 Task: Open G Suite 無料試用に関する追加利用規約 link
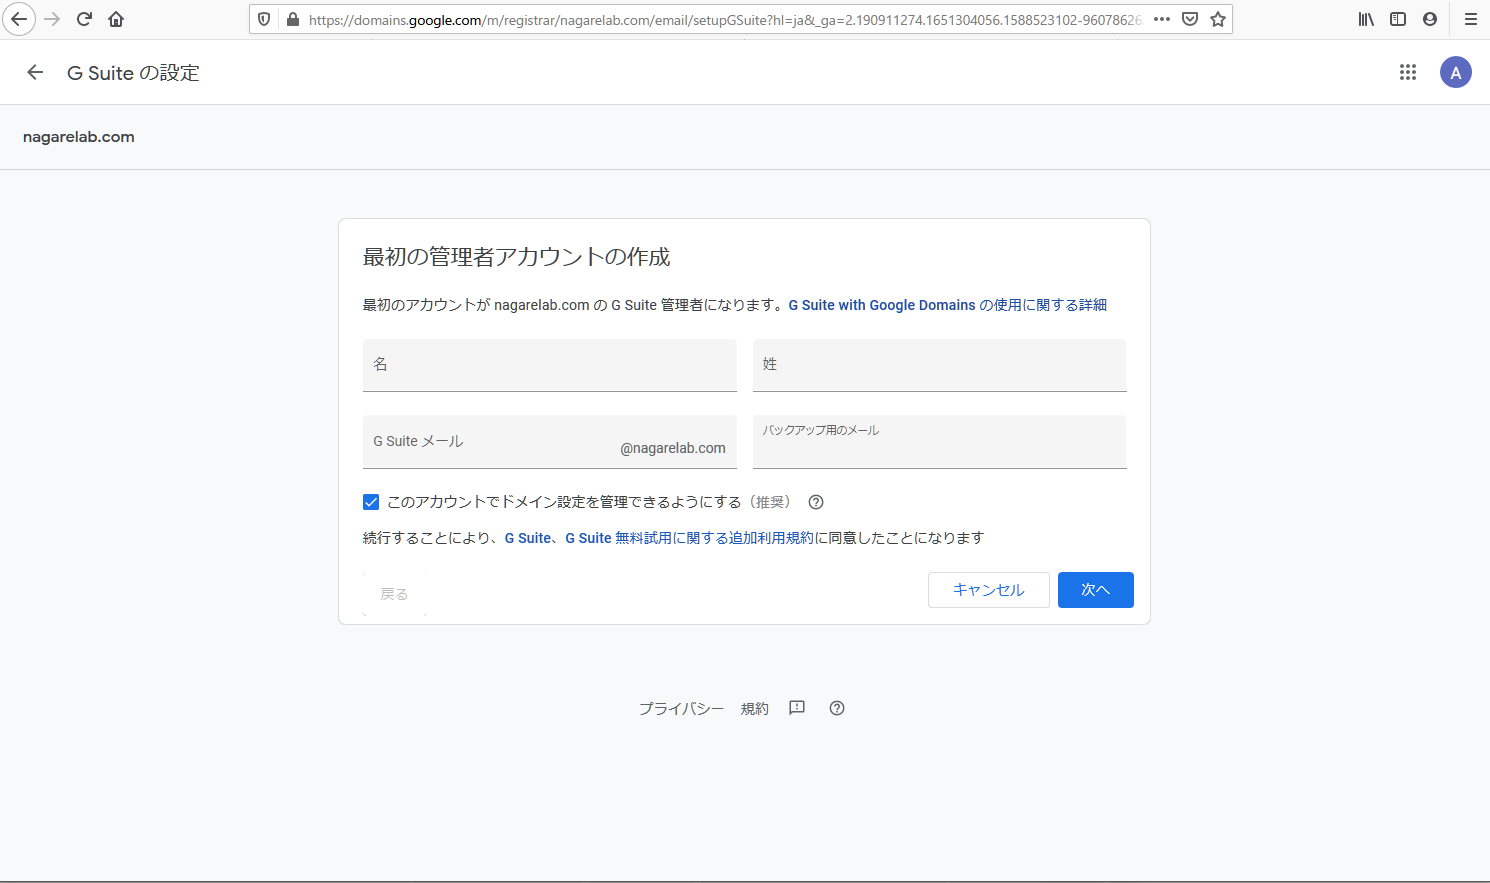point(690,538)
